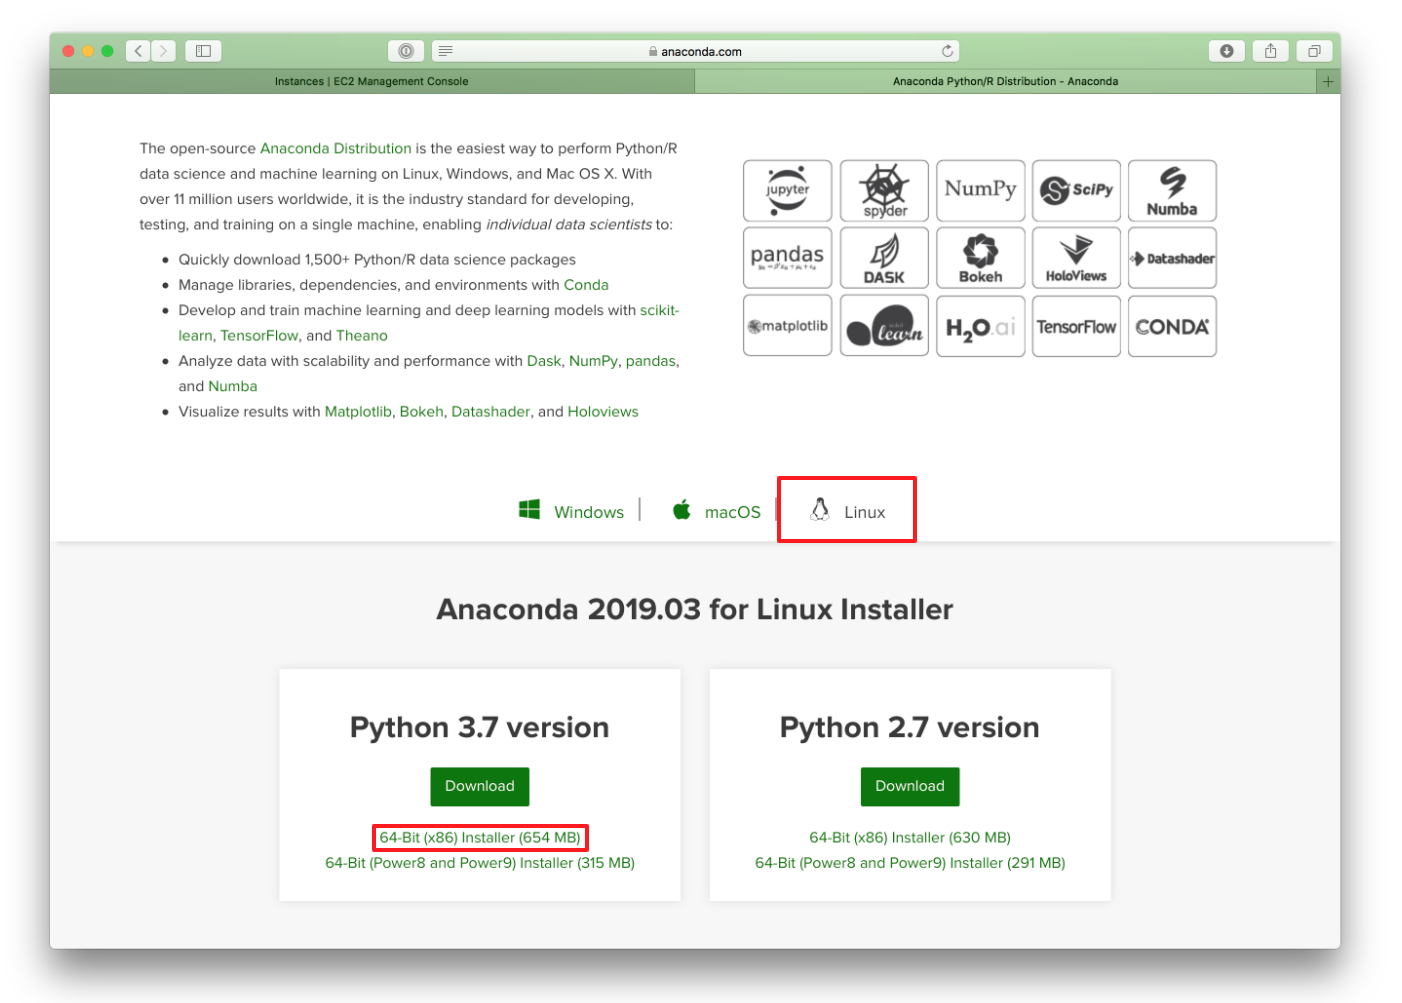Click the matplotlib logo tile
Viewport: 1402px width, 1003px height.
(788, 326)
